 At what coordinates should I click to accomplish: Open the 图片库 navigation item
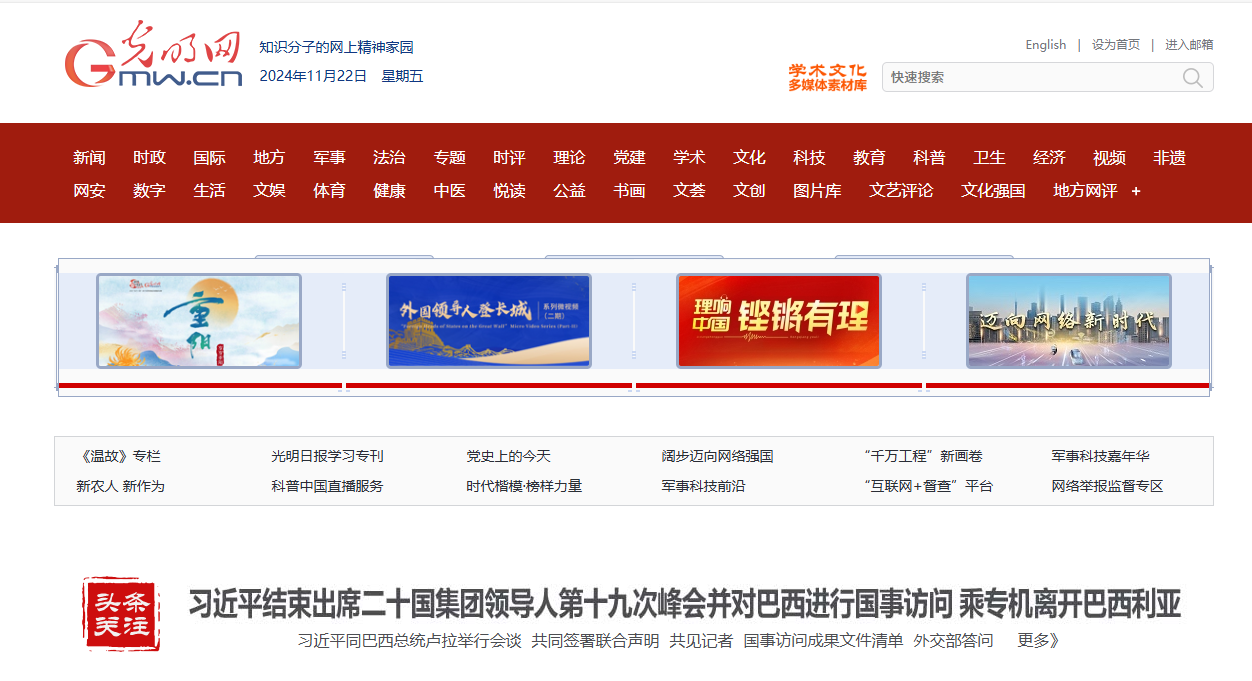(x=817, y=191)
